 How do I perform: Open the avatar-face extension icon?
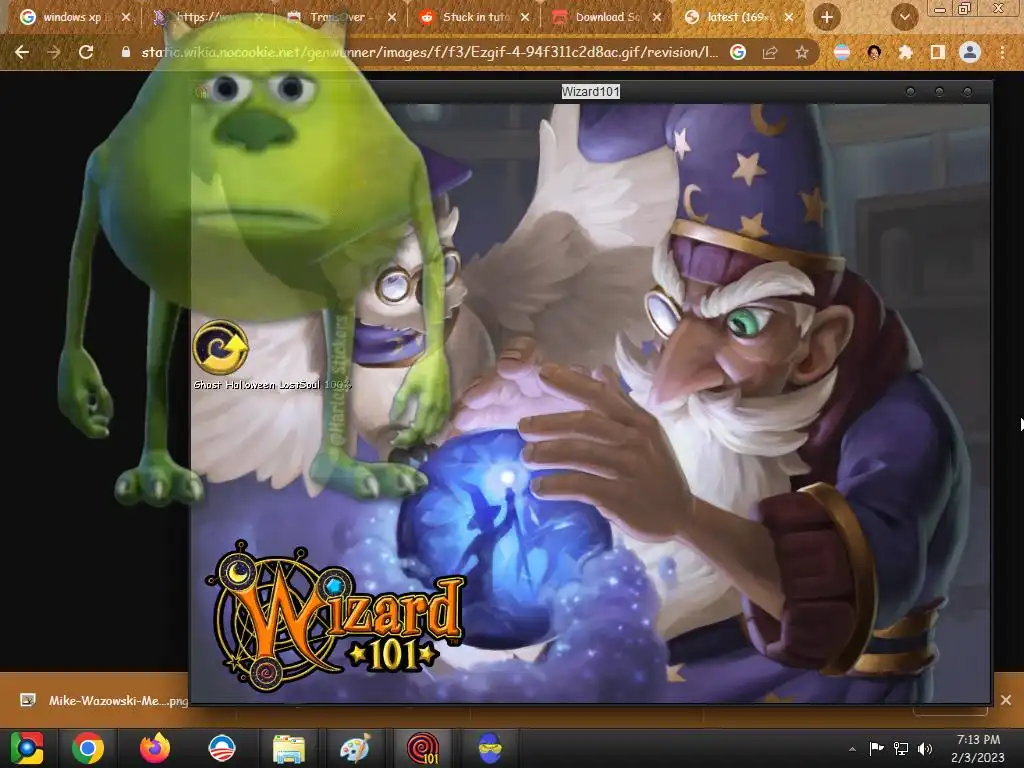(874, 52)
